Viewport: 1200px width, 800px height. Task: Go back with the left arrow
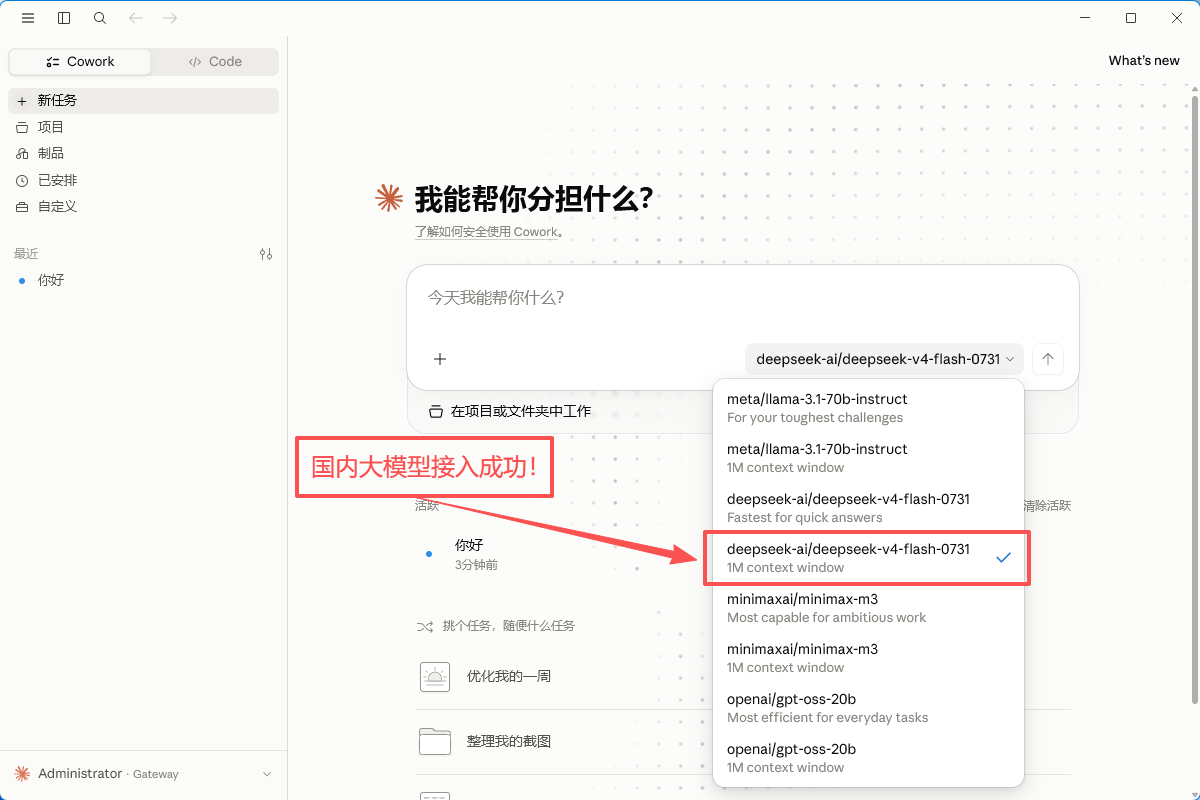pos(136,18)
